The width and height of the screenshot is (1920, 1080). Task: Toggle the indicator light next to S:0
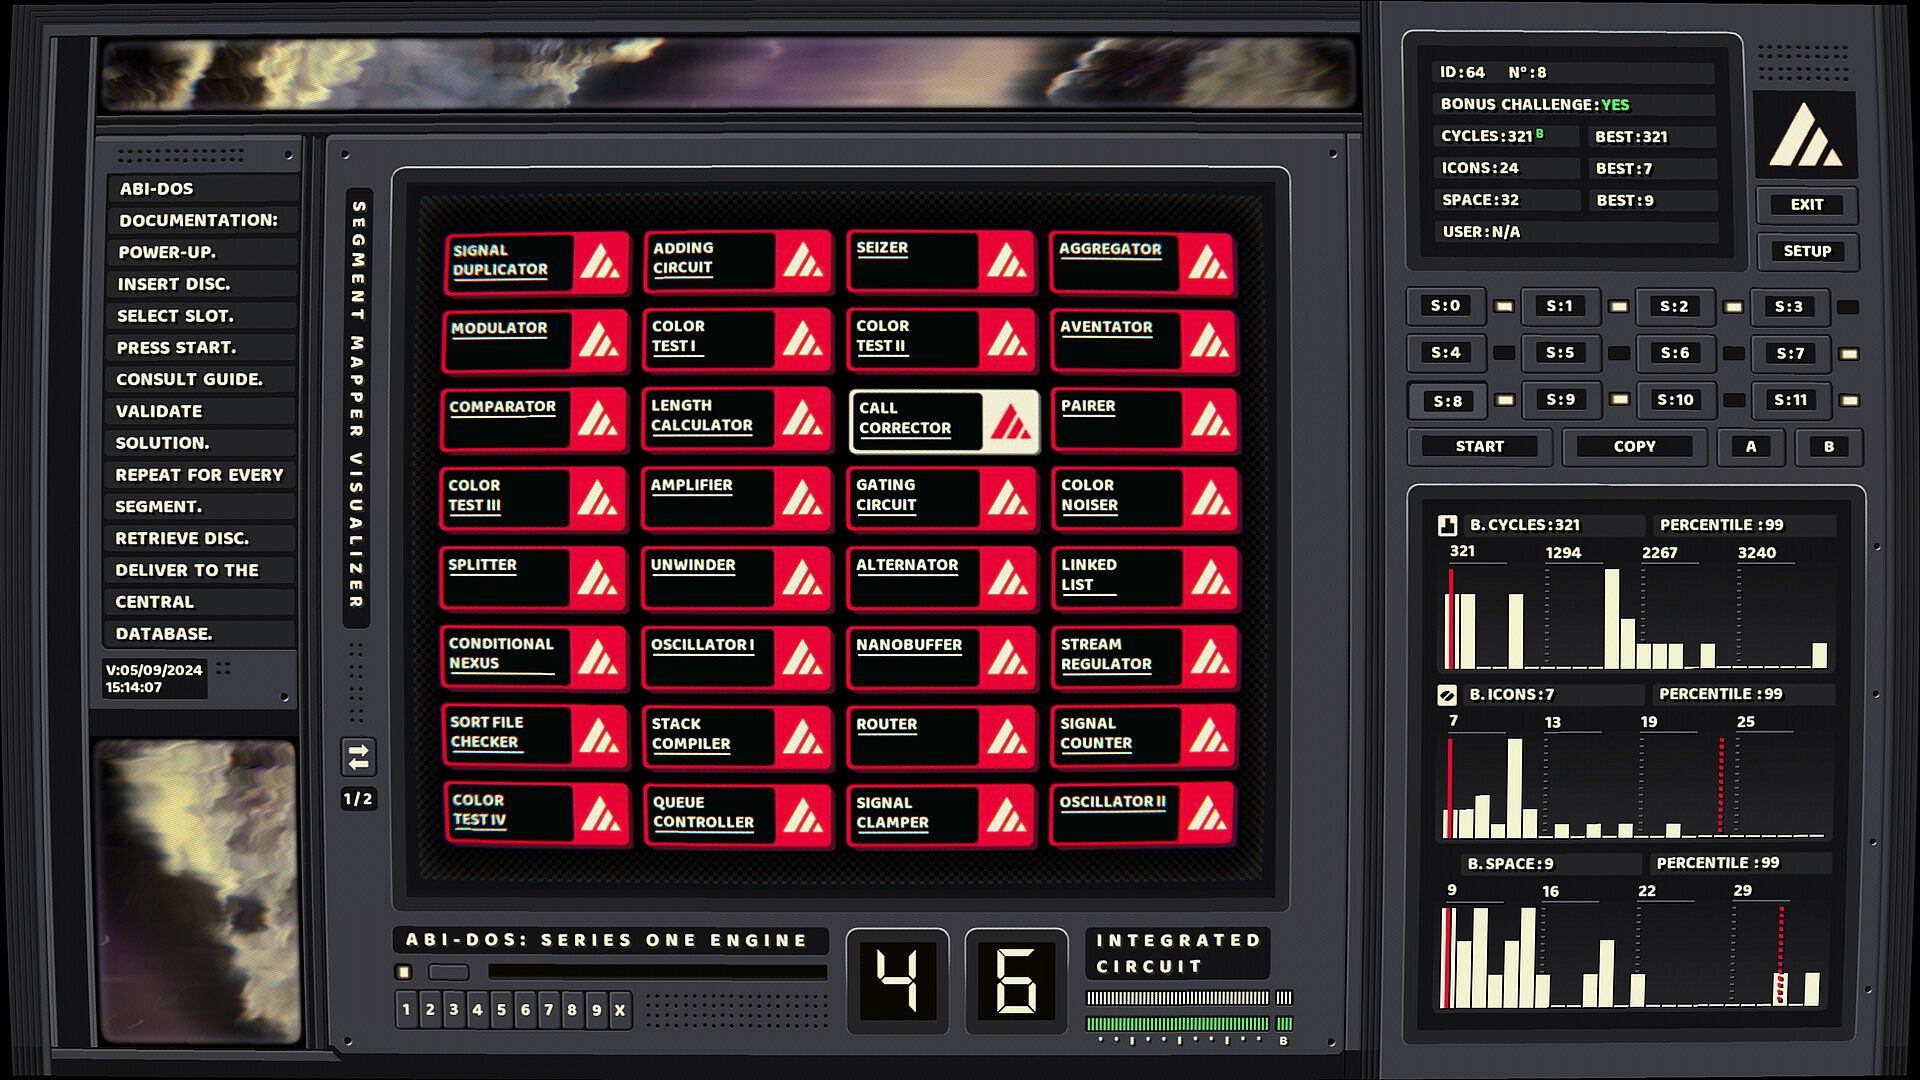tap(1503, 306)
